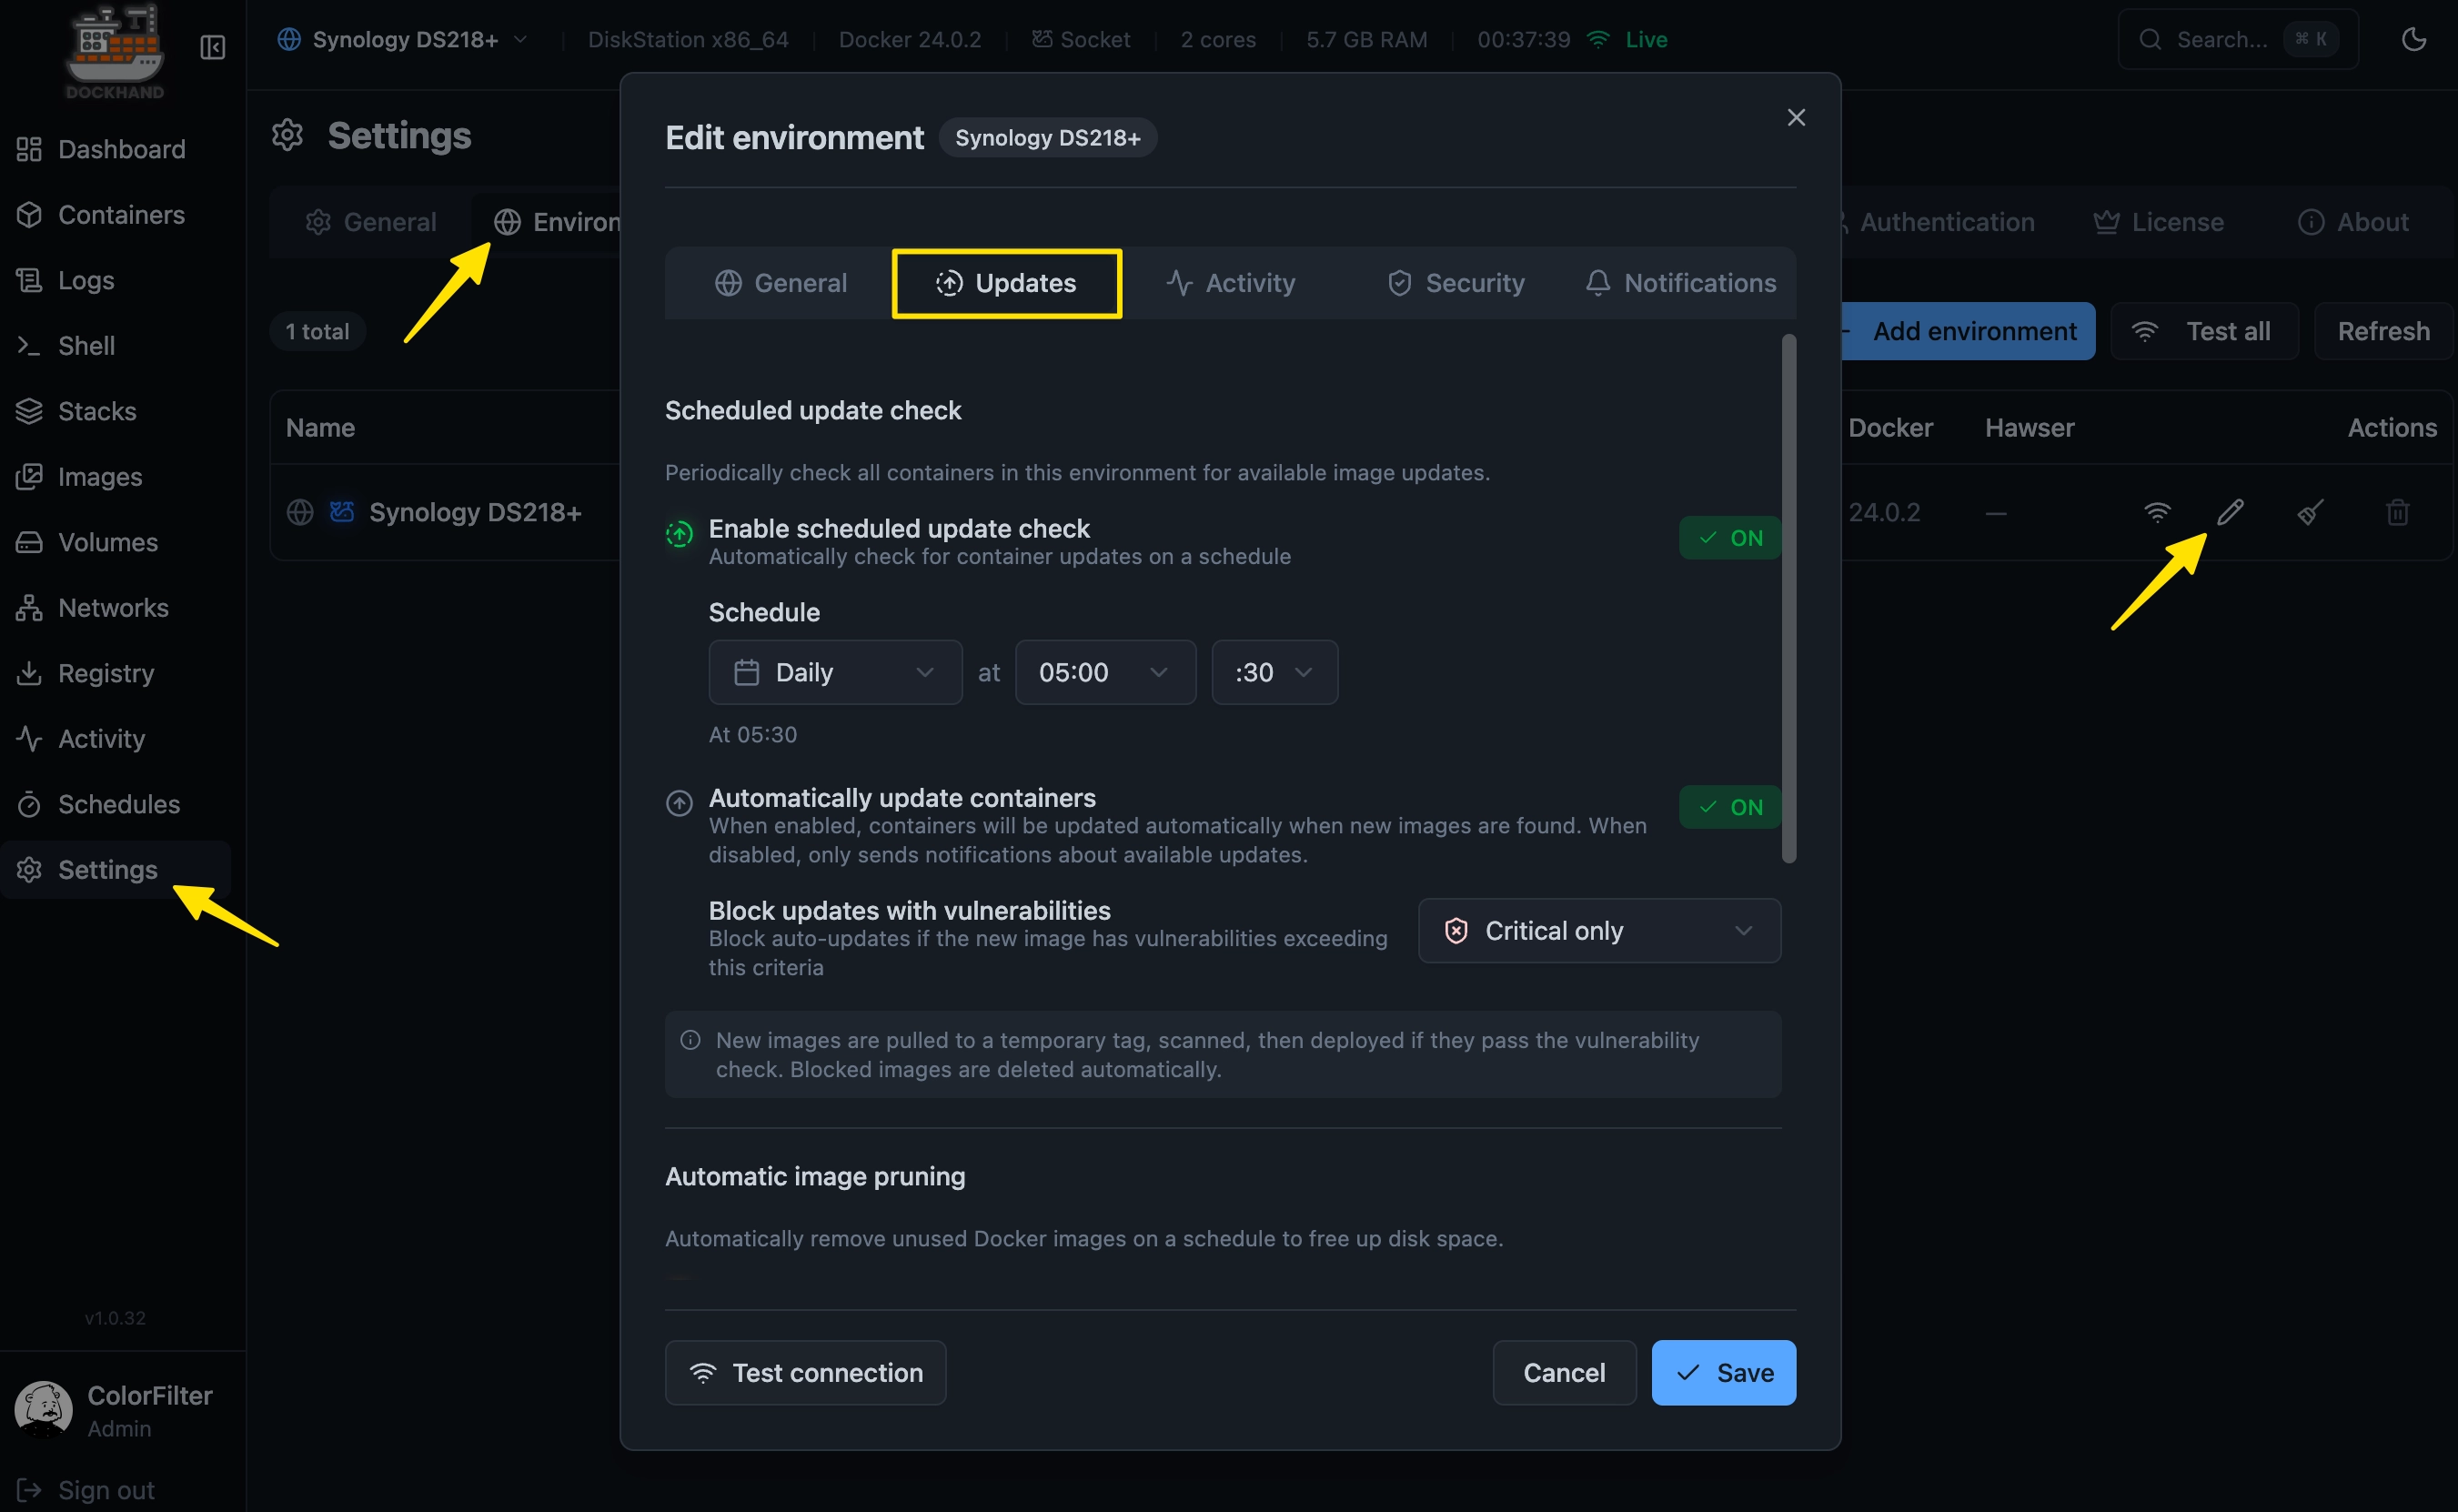Screen dimensions: 2458x1512
Task: Click the Test all button
Action: (x=2204, y=331)
